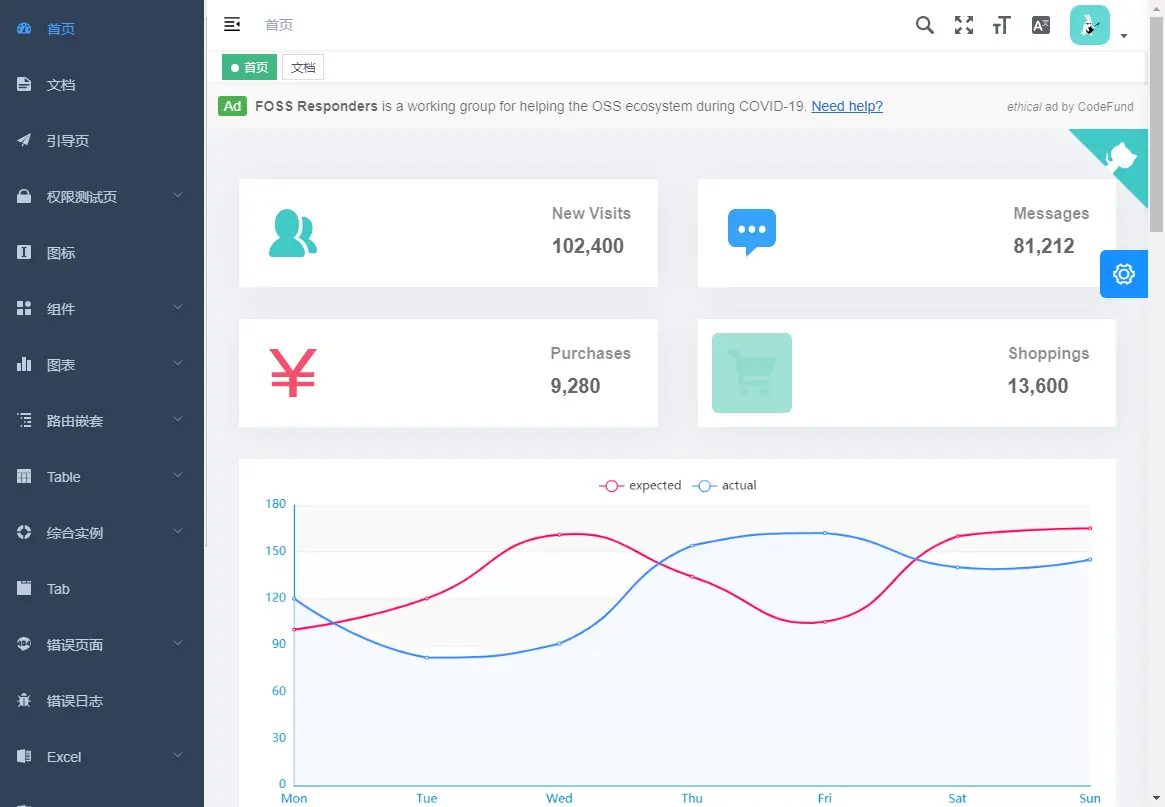
Task: Click the page vertical scrollbar thumb
Action: pyautogui.click(x=1156, y=125)
